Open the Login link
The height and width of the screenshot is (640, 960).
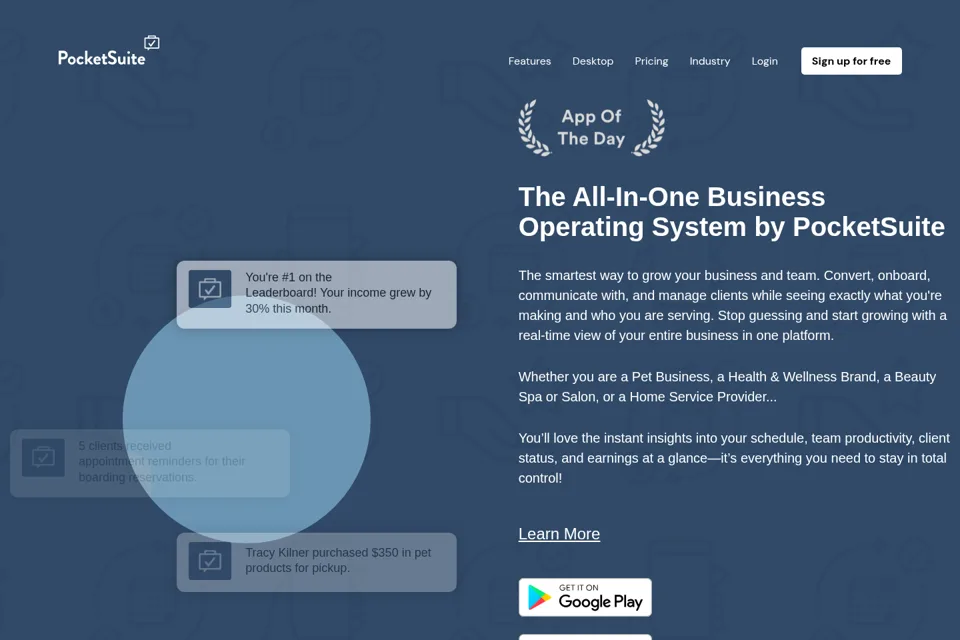[764, 61]
